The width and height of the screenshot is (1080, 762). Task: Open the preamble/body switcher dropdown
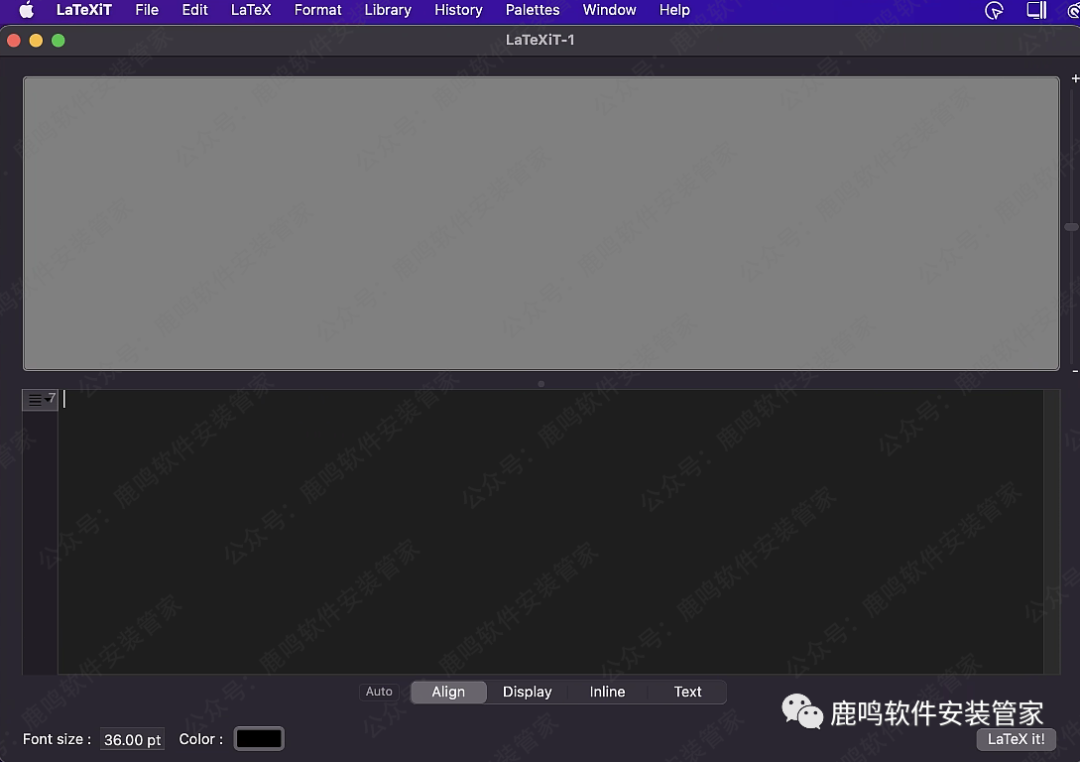(x=41, y=399)
